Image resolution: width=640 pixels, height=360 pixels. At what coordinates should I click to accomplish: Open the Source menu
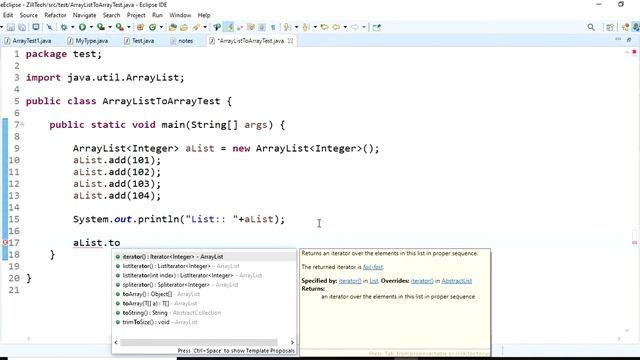29,15
